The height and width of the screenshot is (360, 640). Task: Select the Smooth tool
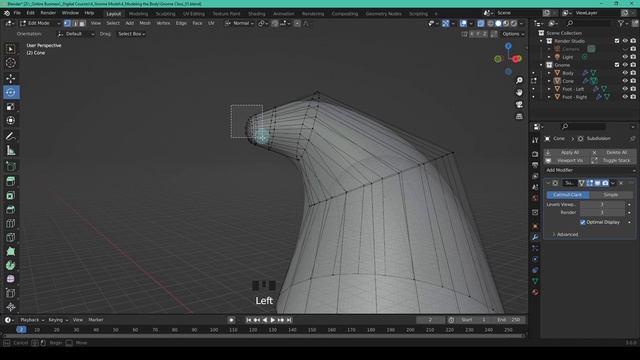coord(11,279)
